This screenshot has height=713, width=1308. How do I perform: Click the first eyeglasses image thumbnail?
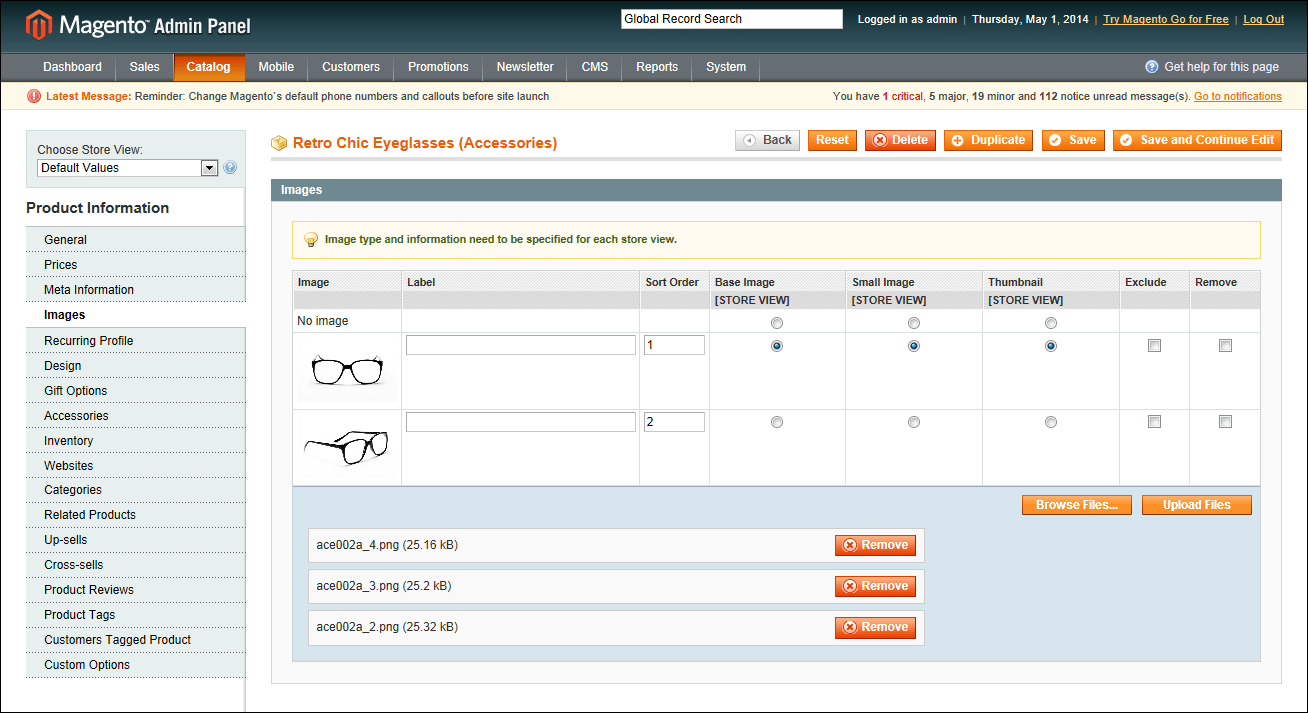346,371
